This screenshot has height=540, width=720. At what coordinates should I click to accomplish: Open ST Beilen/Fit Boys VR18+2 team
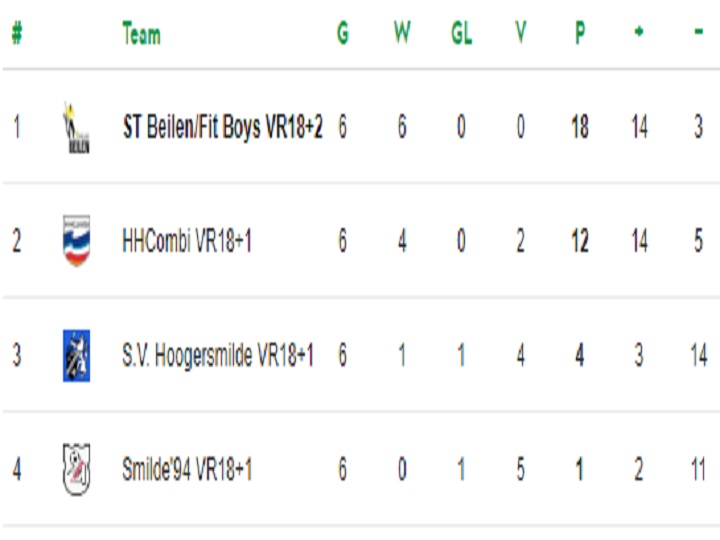click(223, 127)
